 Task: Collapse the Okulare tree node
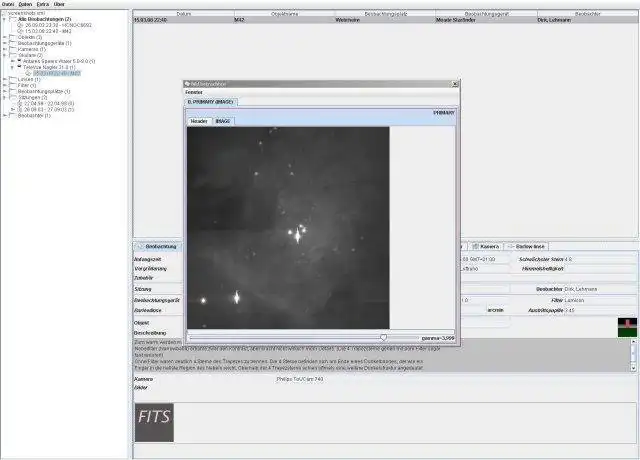(x=4, y=55)
